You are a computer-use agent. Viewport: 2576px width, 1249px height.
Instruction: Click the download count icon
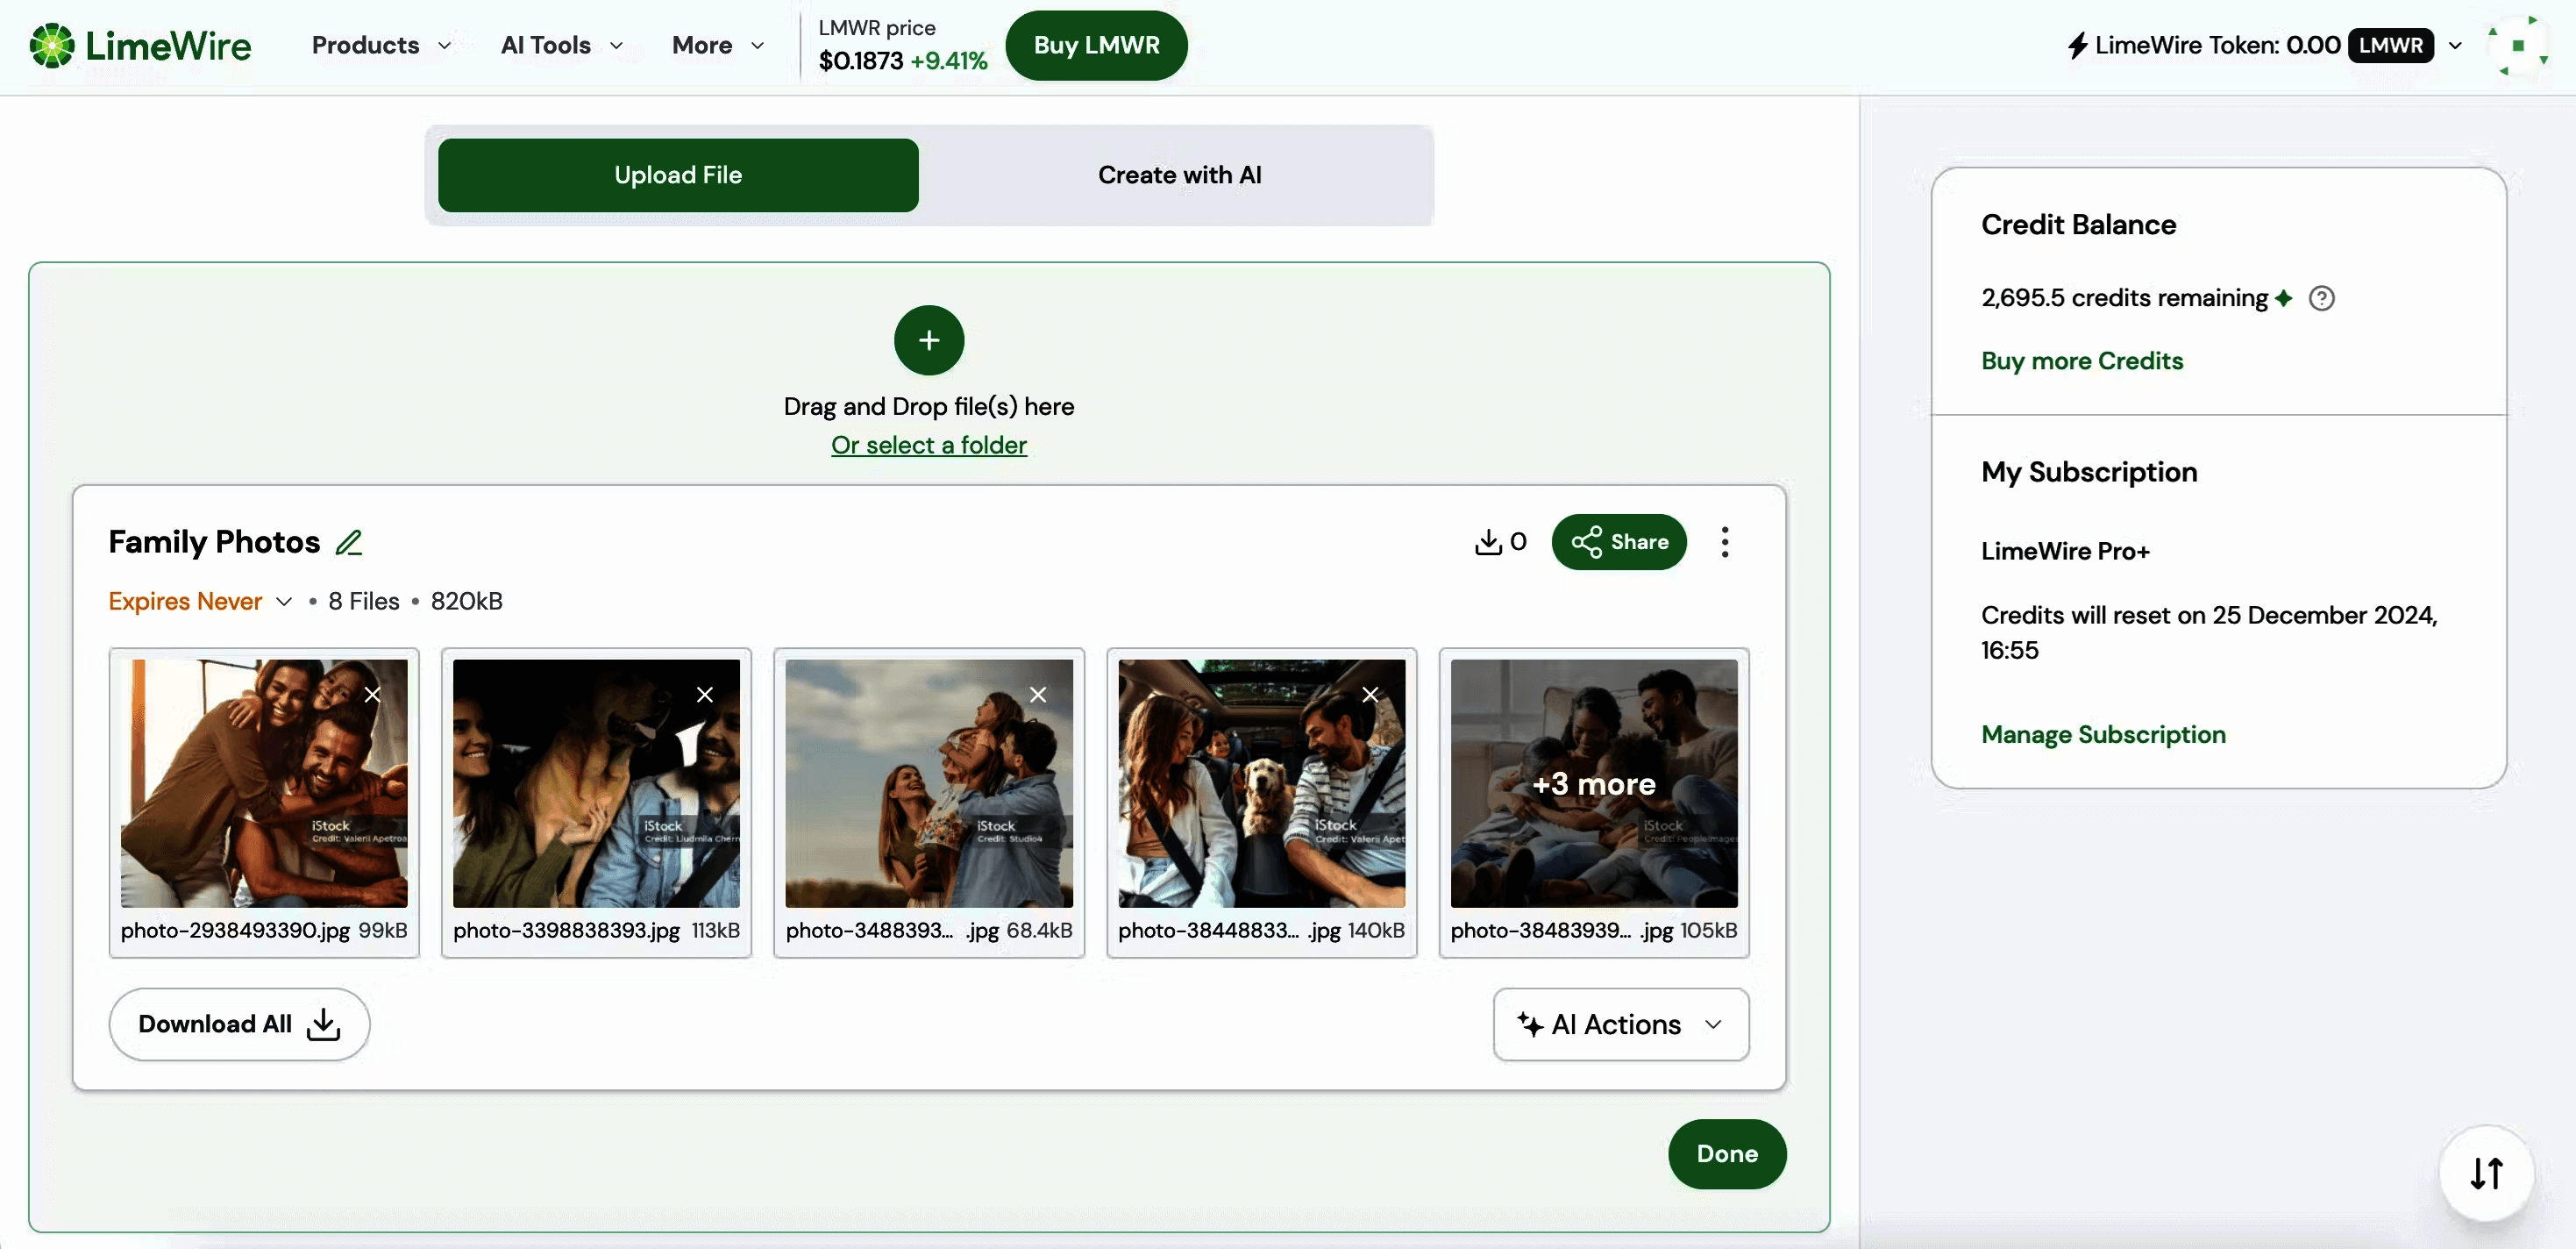pos(1488,542)
